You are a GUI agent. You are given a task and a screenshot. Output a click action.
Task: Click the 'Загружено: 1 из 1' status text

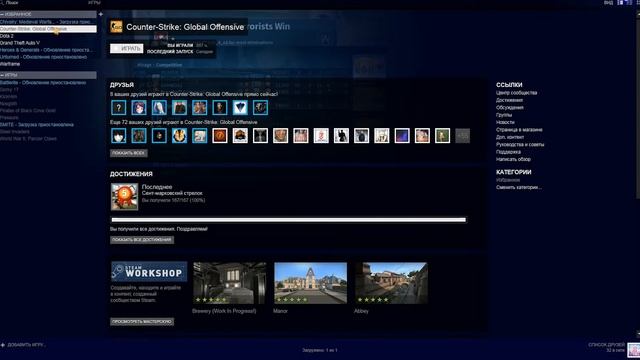pyautogui.click(x=320, y=350)
